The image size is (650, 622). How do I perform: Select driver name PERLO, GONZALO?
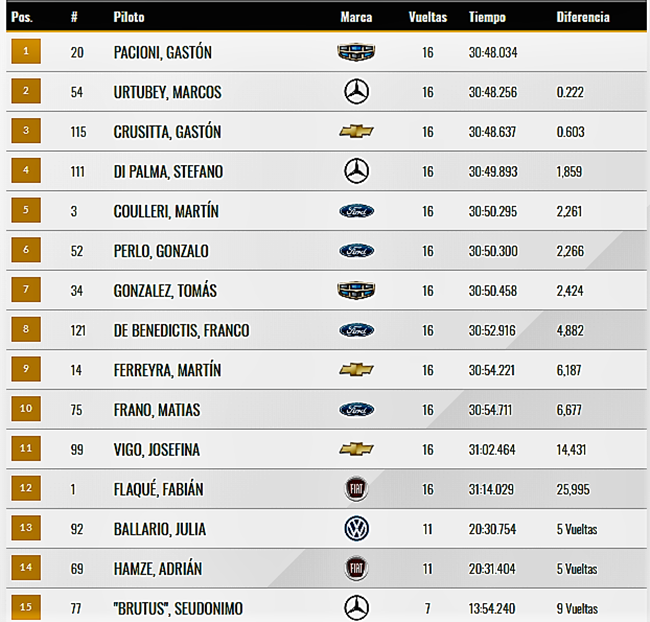click(161, 251)
